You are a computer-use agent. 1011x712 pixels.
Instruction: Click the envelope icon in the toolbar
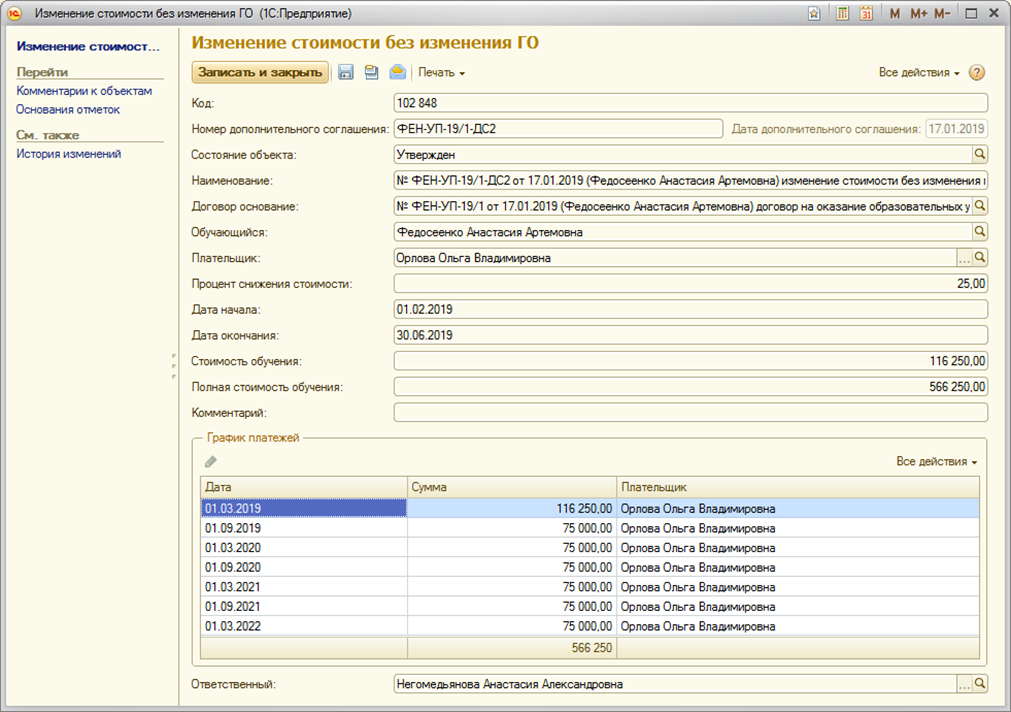point(397,72)
